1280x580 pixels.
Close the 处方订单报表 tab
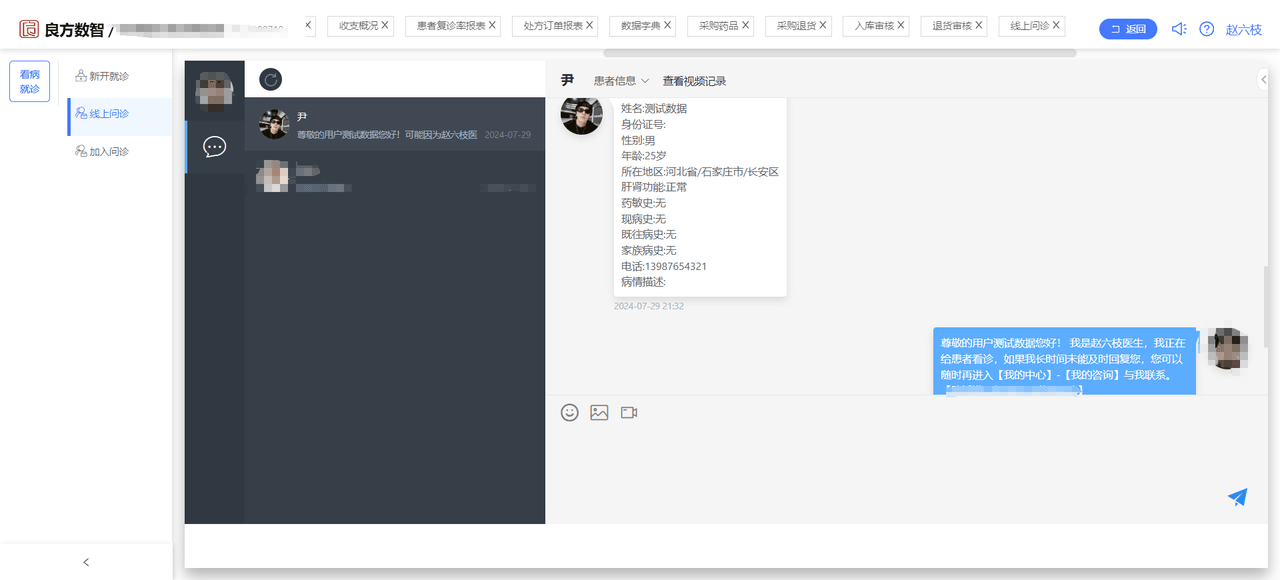coord(590,25)
